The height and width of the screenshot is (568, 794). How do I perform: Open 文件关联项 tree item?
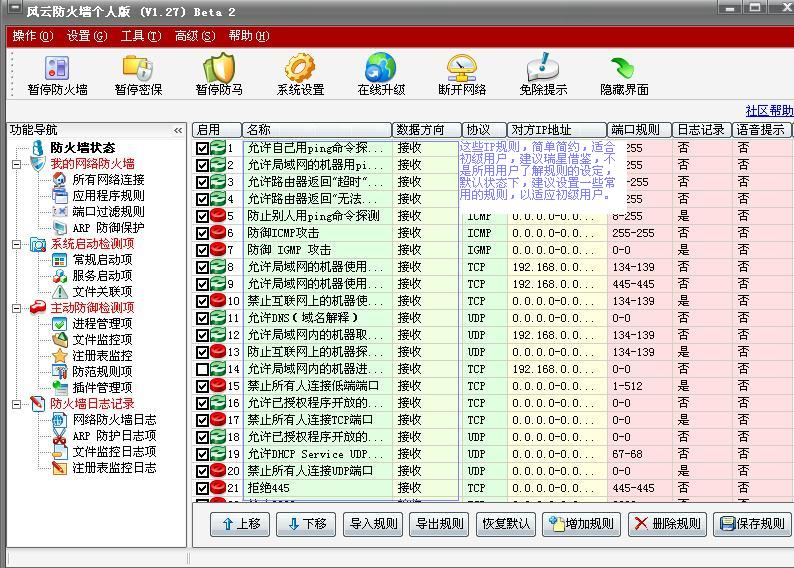click(x=102, y=292)
